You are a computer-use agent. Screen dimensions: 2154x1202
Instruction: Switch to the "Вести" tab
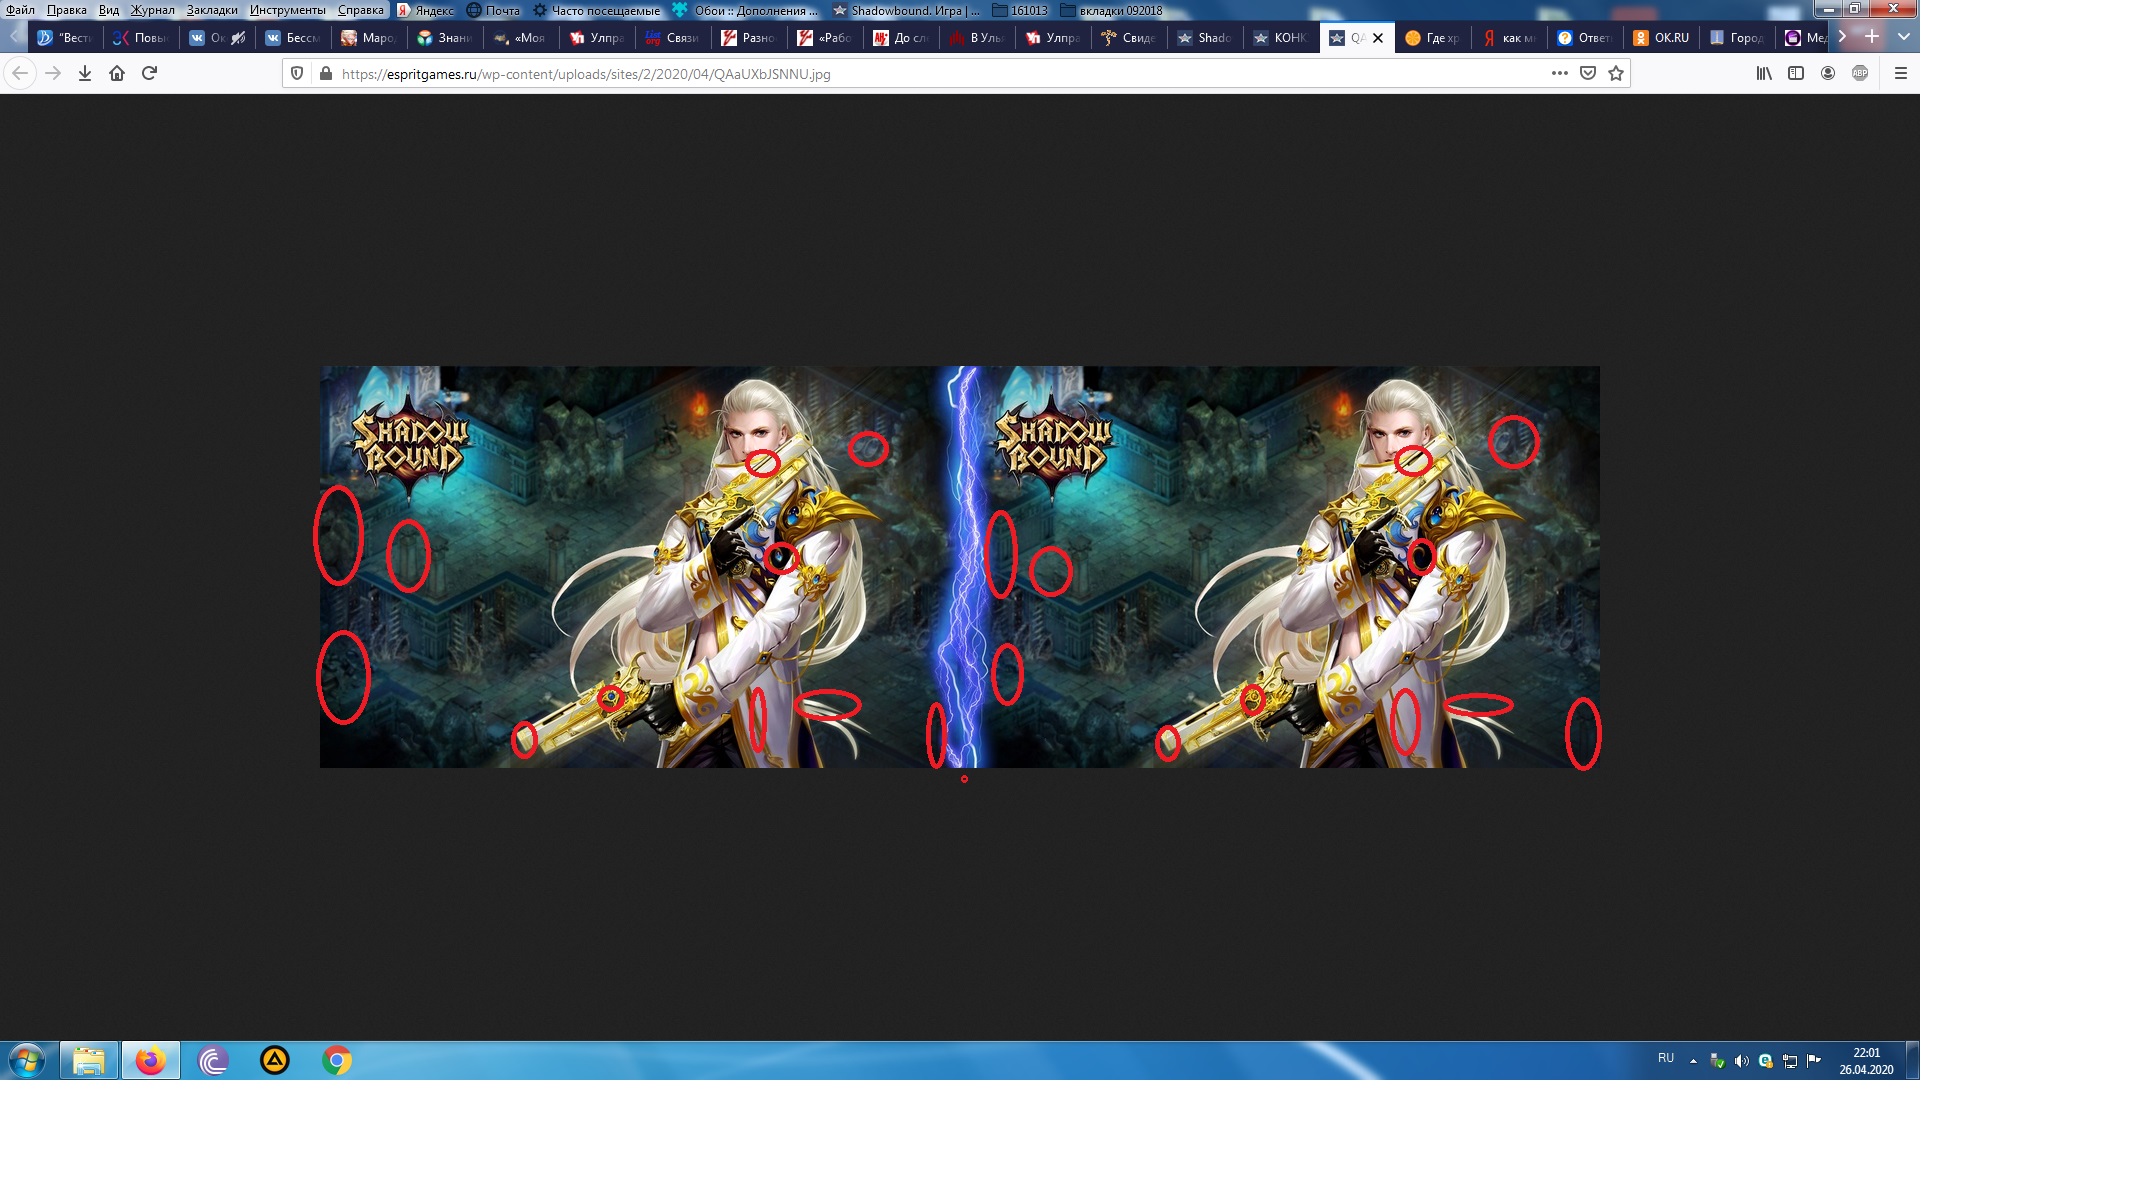pos(65,38)
